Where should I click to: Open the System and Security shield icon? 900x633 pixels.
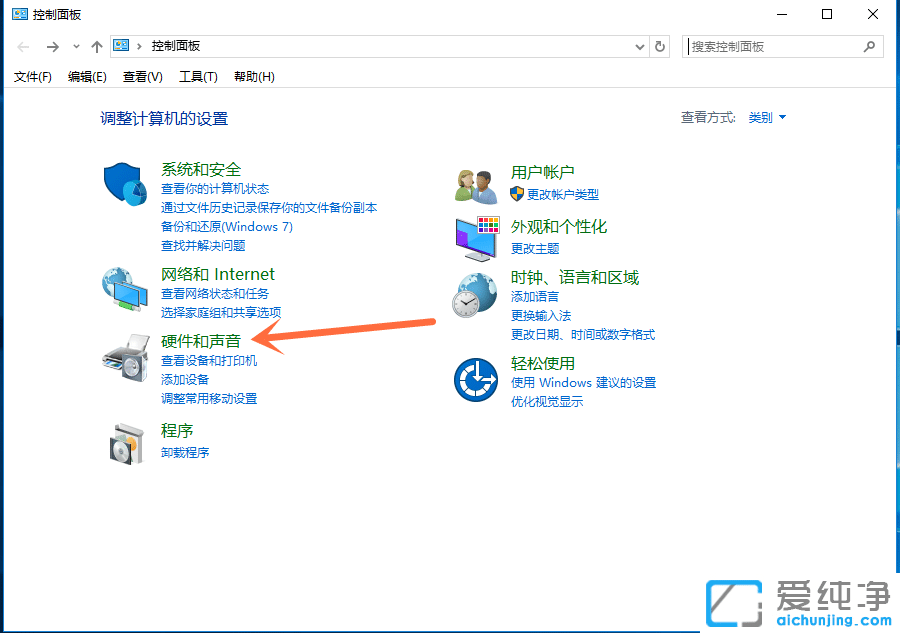click(x=125, y=184)
